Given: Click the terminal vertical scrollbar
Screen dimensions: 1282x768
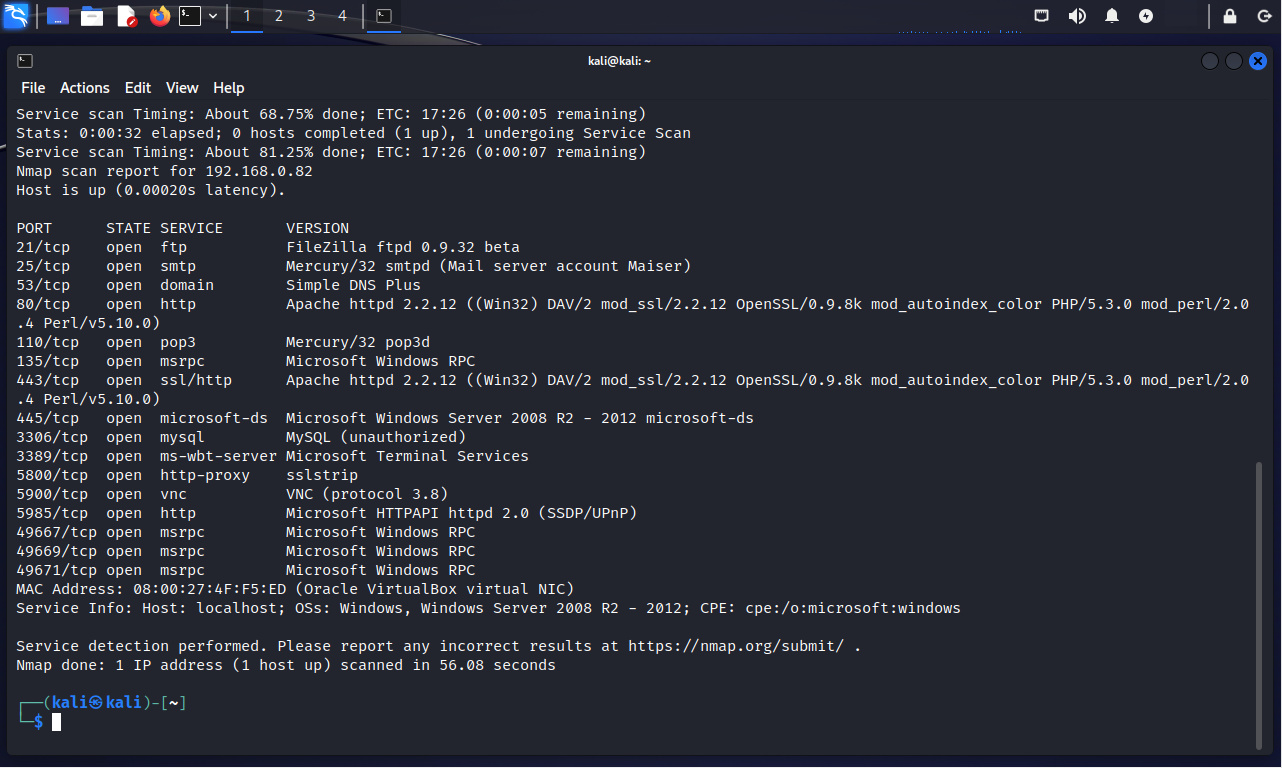Looking at the screenshot, I should (x=1259, y=600).
